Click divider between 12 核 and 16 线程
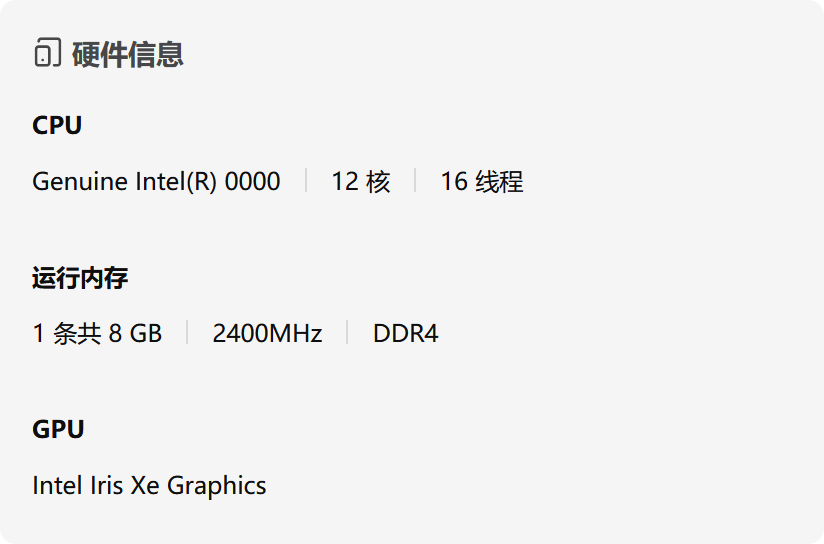 point(415,181)
